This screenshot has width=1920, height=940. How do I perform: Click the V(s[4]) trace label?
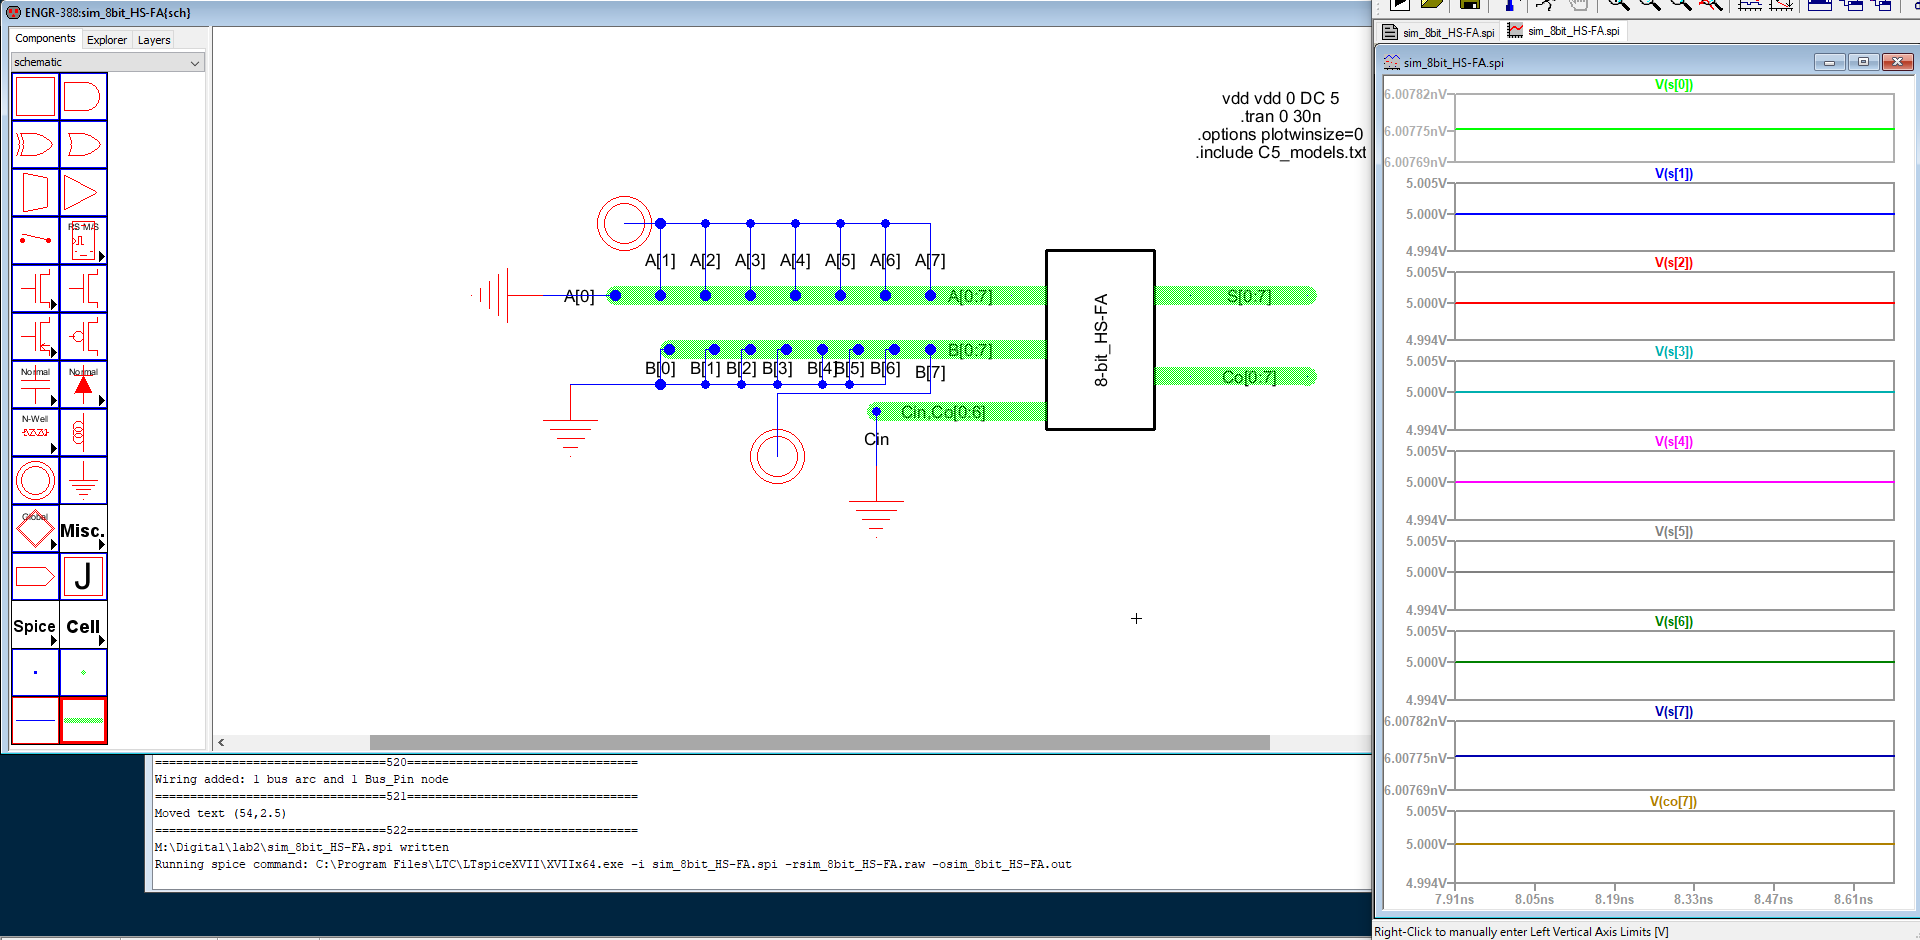point(1674,441)
